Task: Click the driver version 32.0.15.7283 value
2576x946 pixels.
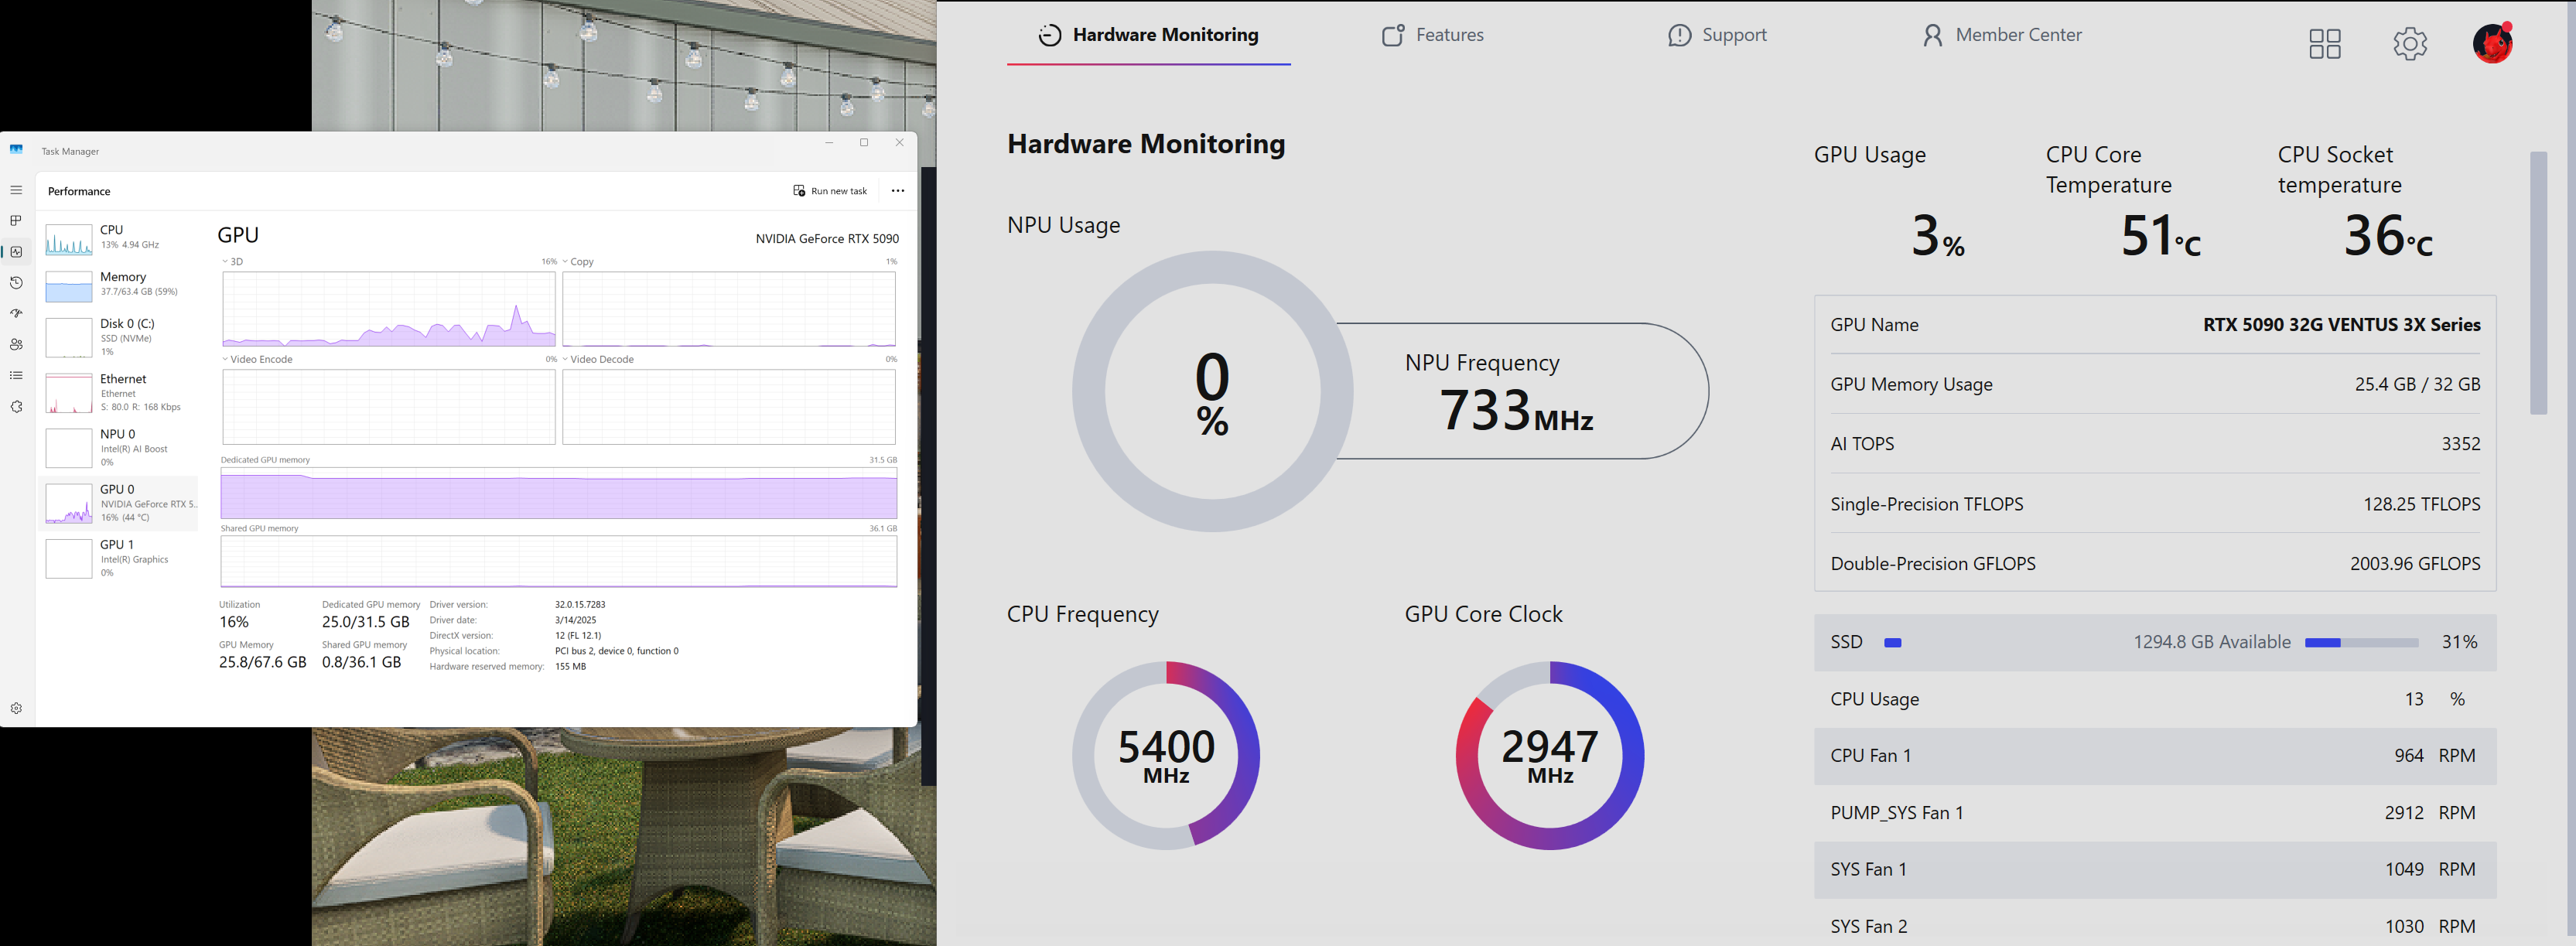Action: click(580, 605)
